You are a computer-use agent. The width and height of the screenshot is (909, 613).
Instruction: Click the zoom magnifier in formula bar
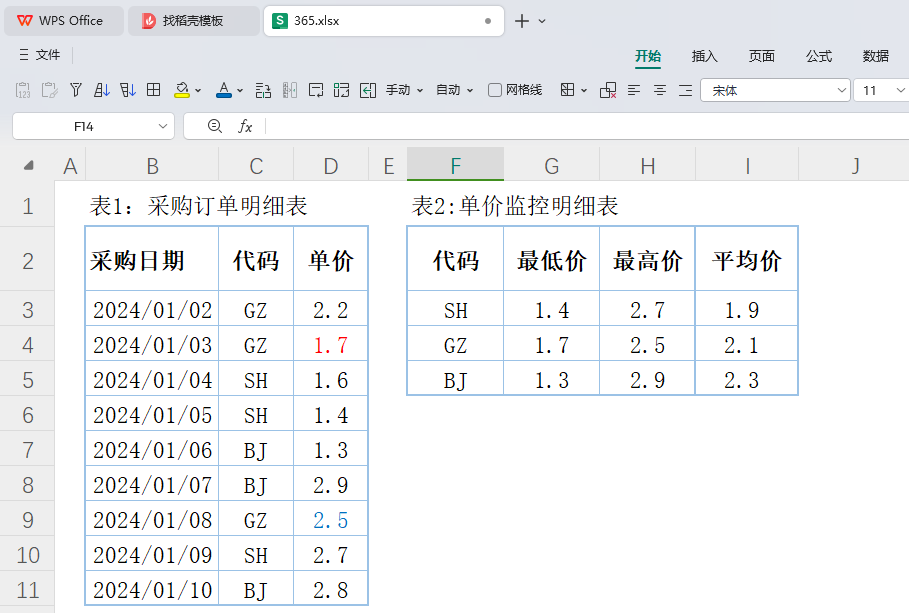click(x=214, y=126)
